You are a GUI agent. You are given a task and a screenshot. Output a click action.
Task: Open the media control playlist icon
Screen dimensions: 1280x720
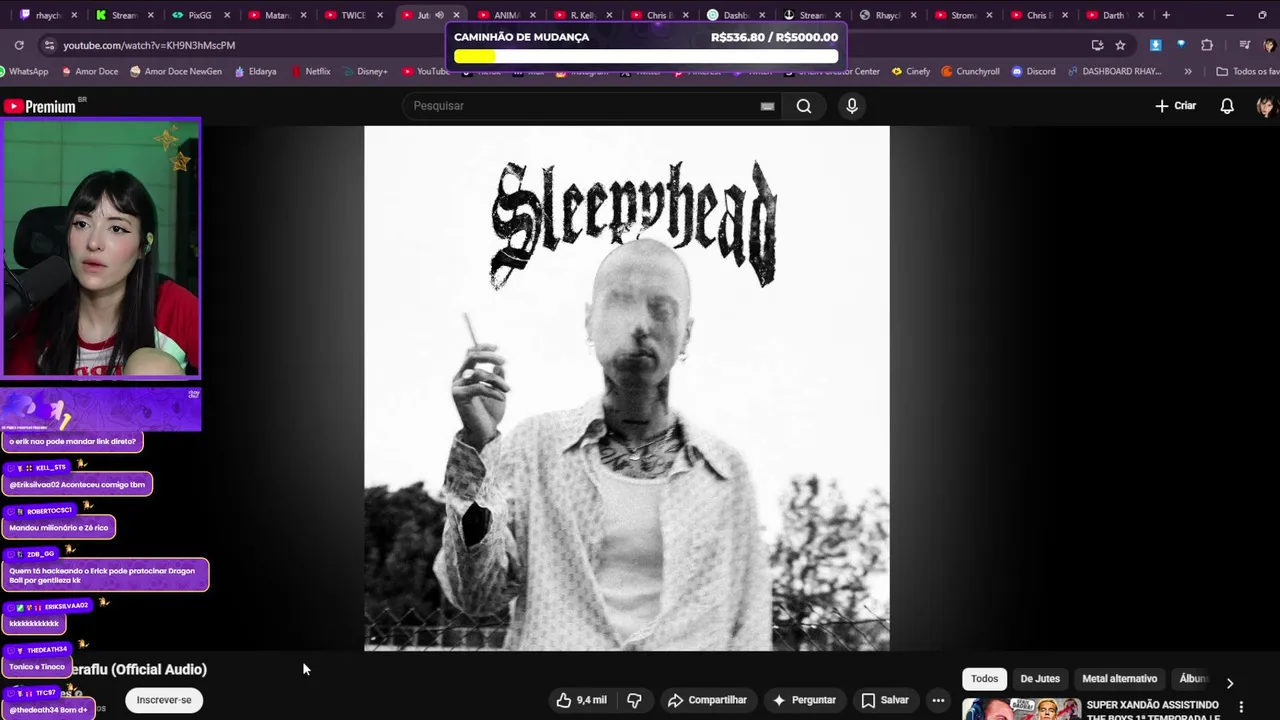[1244, 45]
